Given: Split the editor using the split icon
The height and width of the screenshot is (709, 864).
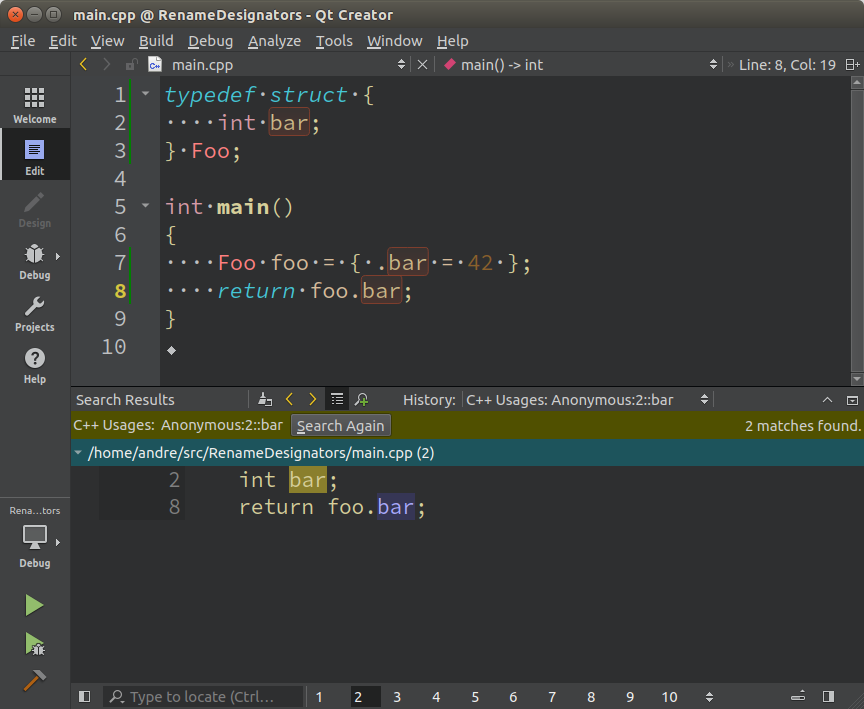Looking at the screenshot, I should (x=852, y=64).
